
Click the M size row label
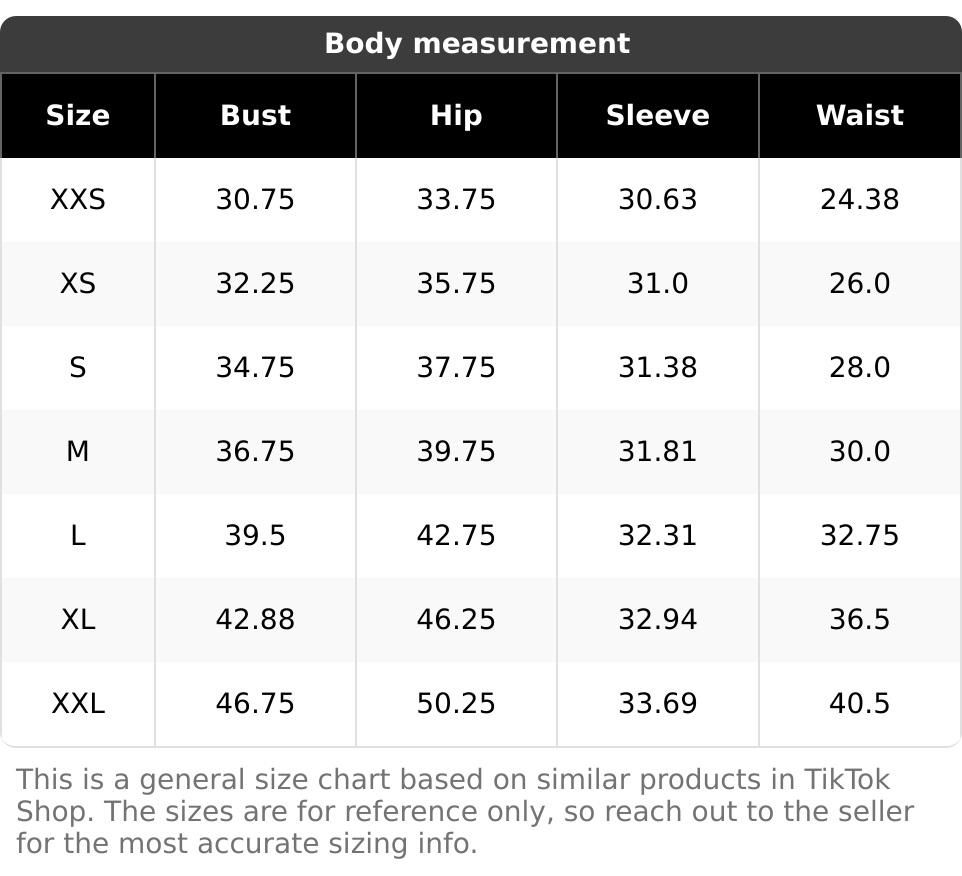[78, 452]
